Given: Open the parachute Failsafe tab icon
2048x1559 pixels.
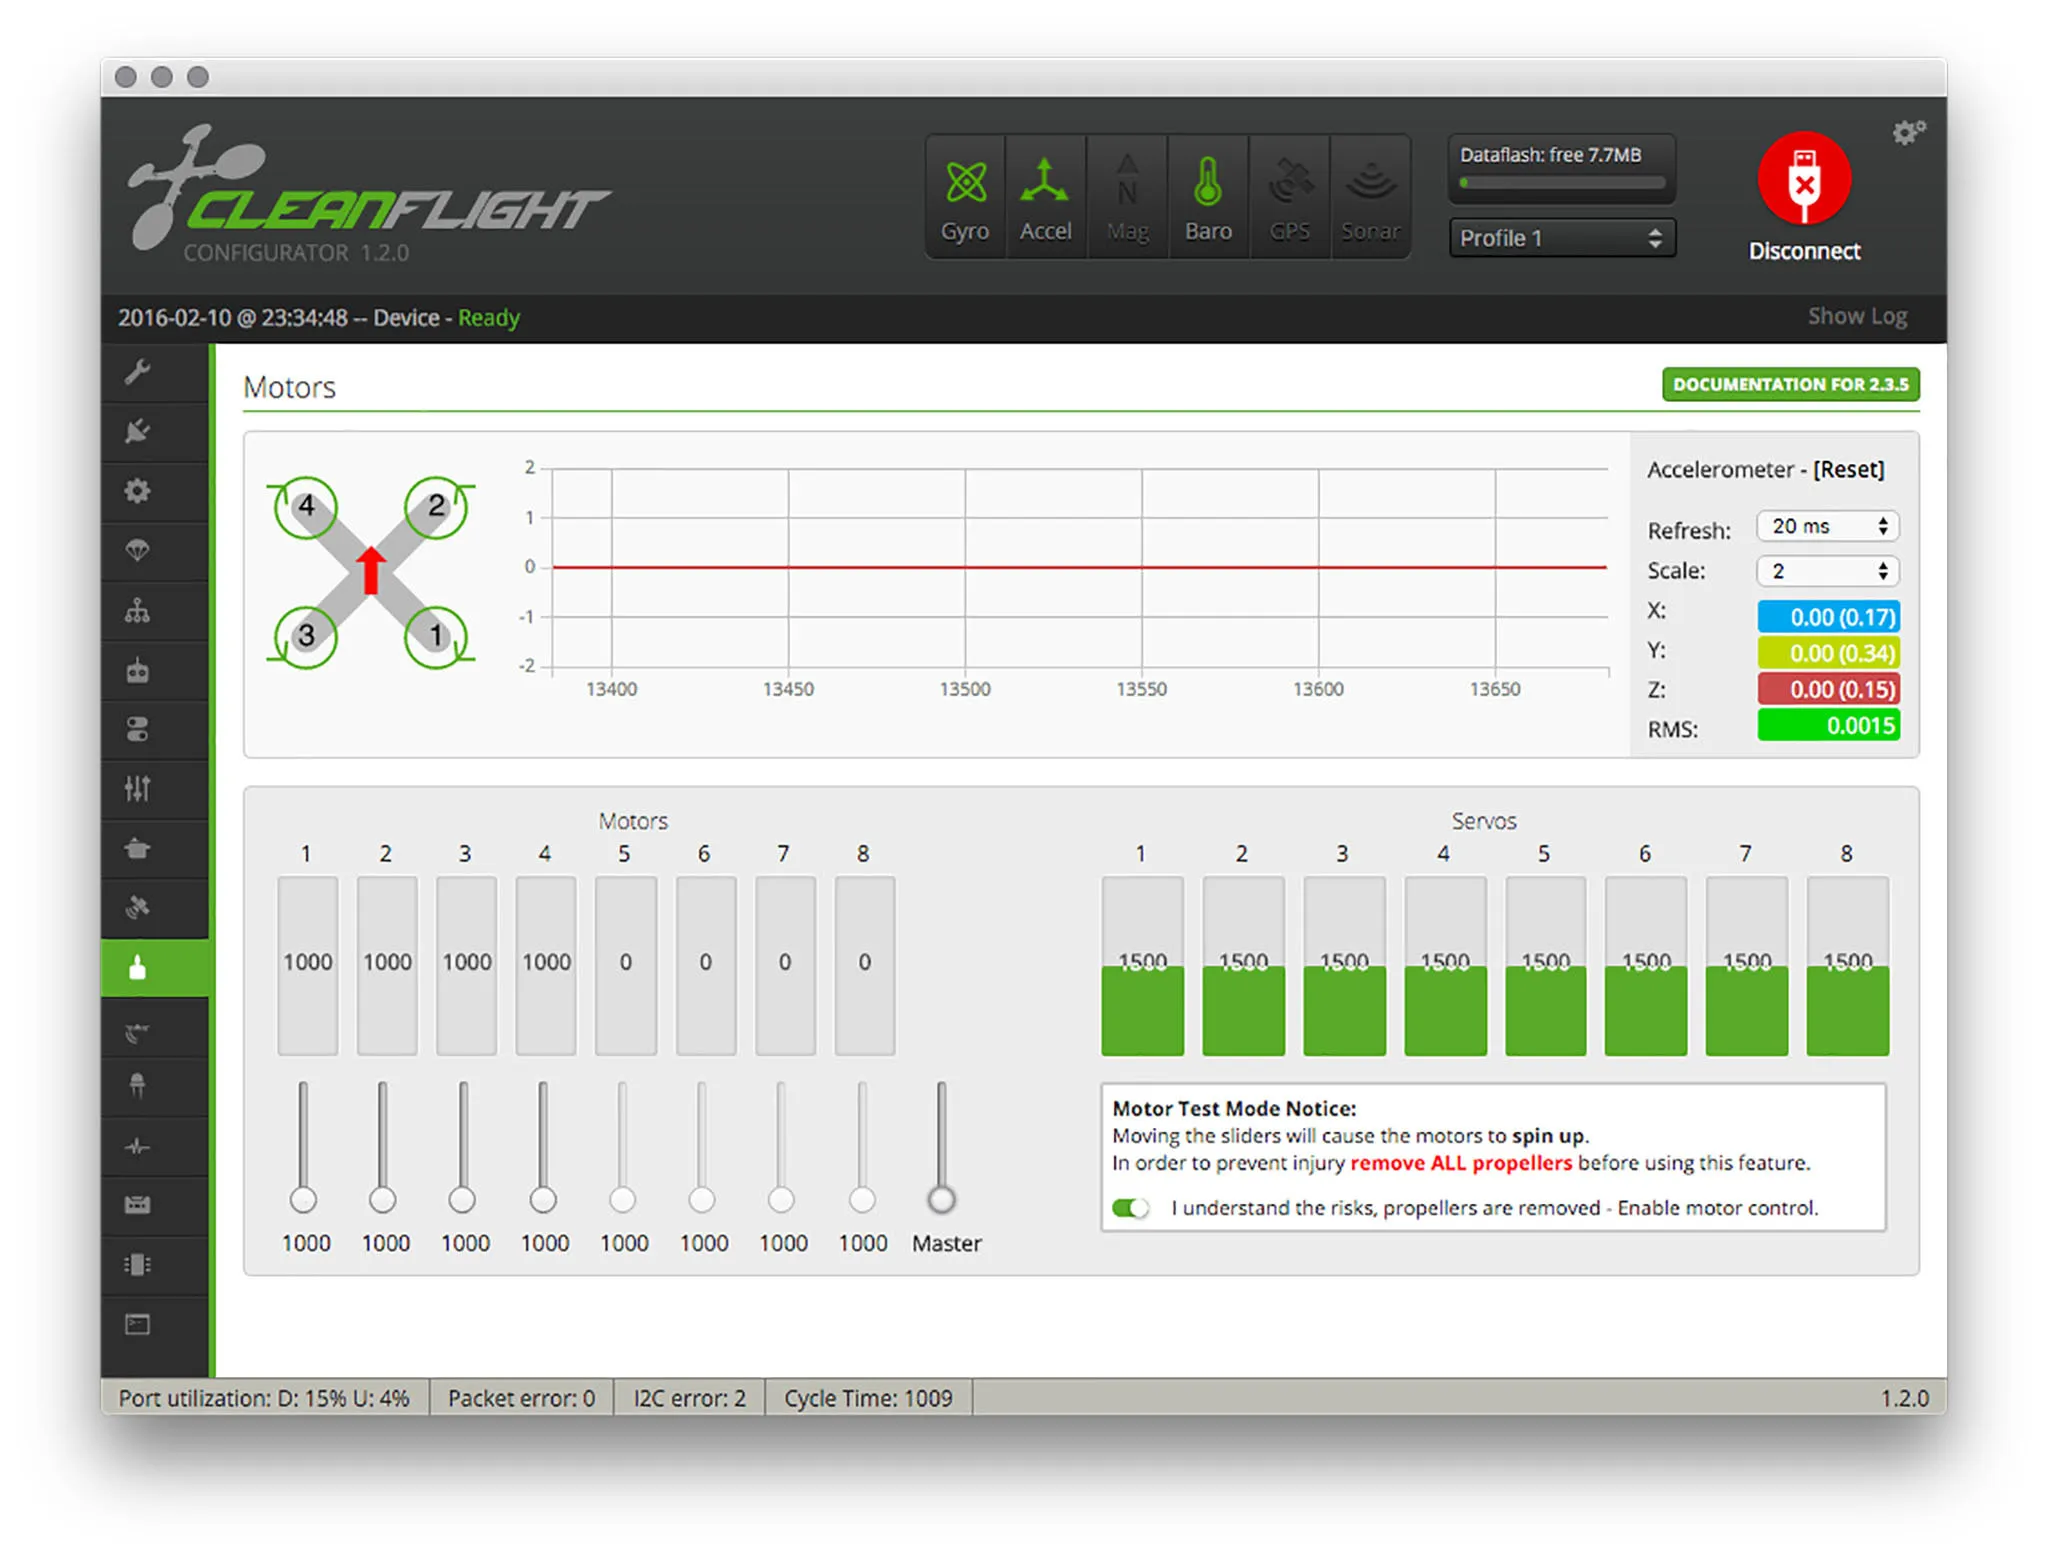Looking at the screenshot, I should 138,550.
